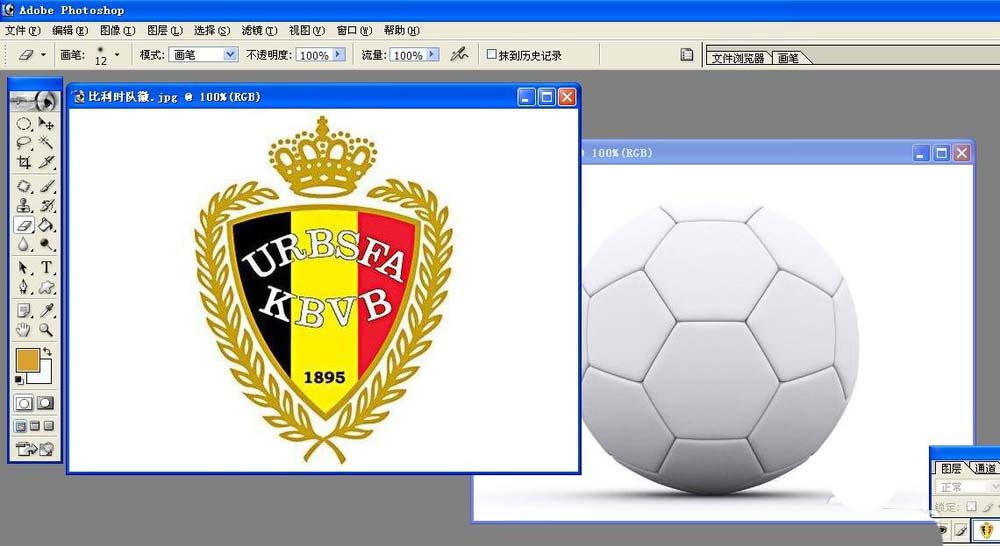The height and width of the screenshot is (546, 1000).
Task: Click the foreground color swatch (tan)
Action: [x=27, y=360]
